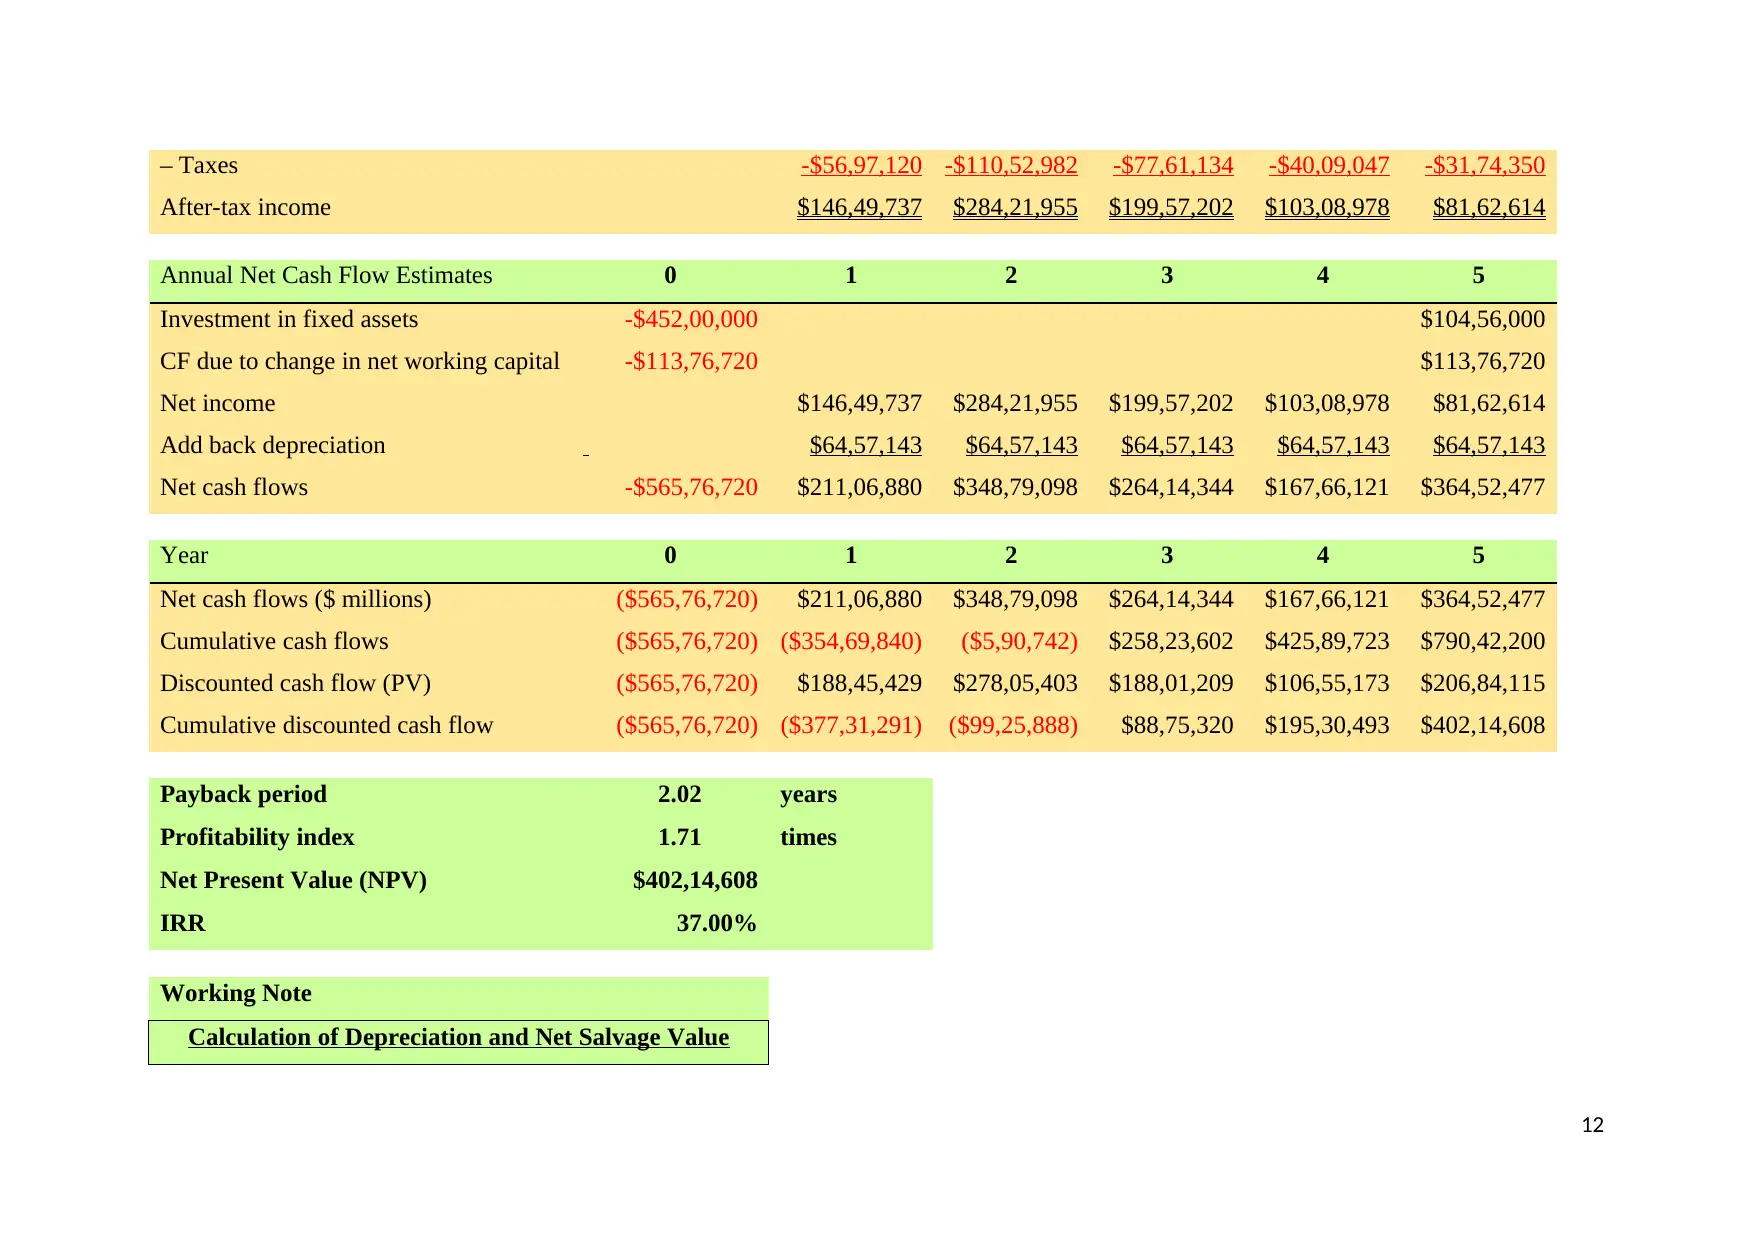Screen dimensions: 1754x1241
Task: Select underlined after-tax income $146,49,737
Action: [x=859, y=208]
